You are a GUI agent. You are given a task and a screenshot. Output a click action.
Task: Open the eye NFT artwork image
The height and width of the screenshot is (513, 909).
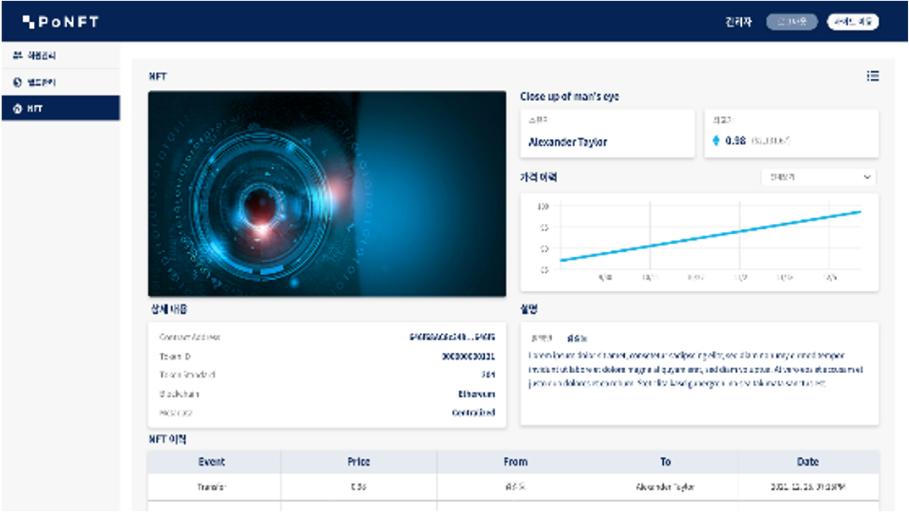[x=327, y=194]
